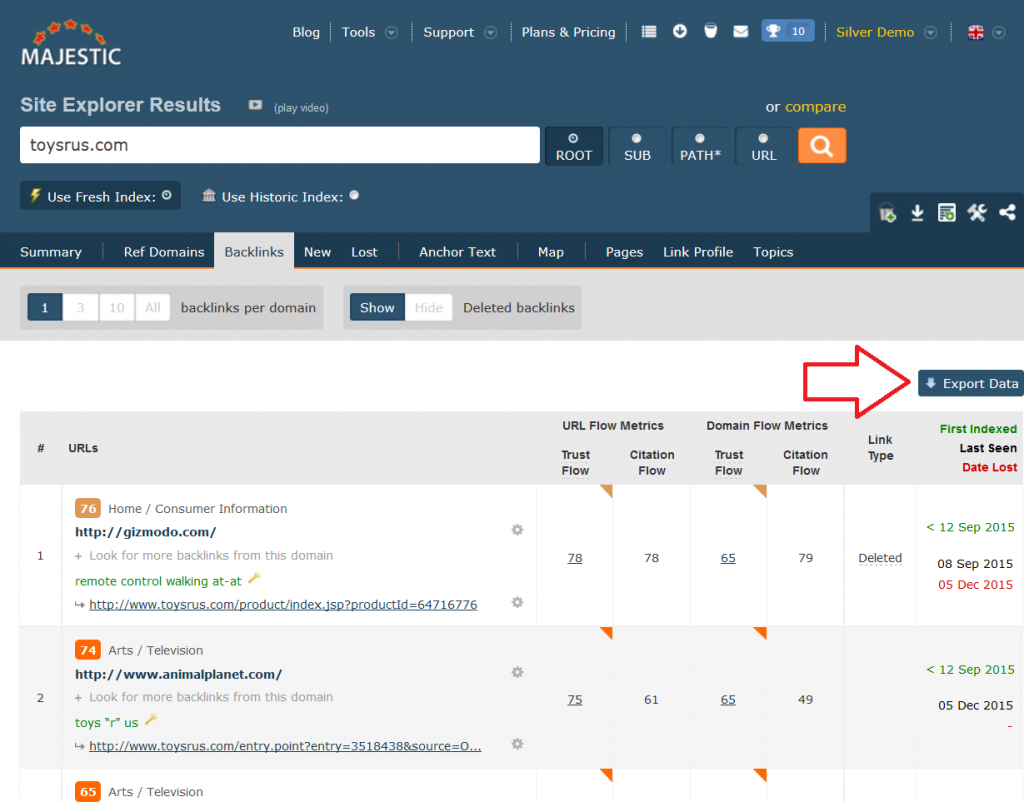Click gear icon beside toysrus product URL
Image resolution: width=1024 pixels, height=802 pixels.
tap(517, 602)
